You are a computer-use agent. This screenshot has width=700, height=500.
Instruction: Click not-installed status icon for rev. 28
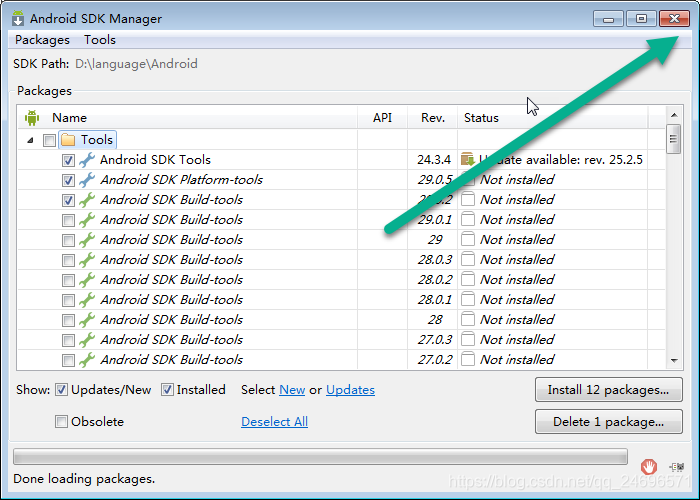coord(467,319)
